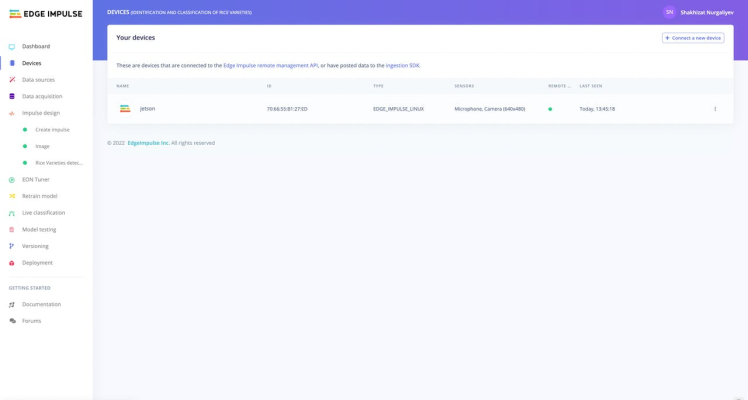Click the jetson device name

coord(147,109)
